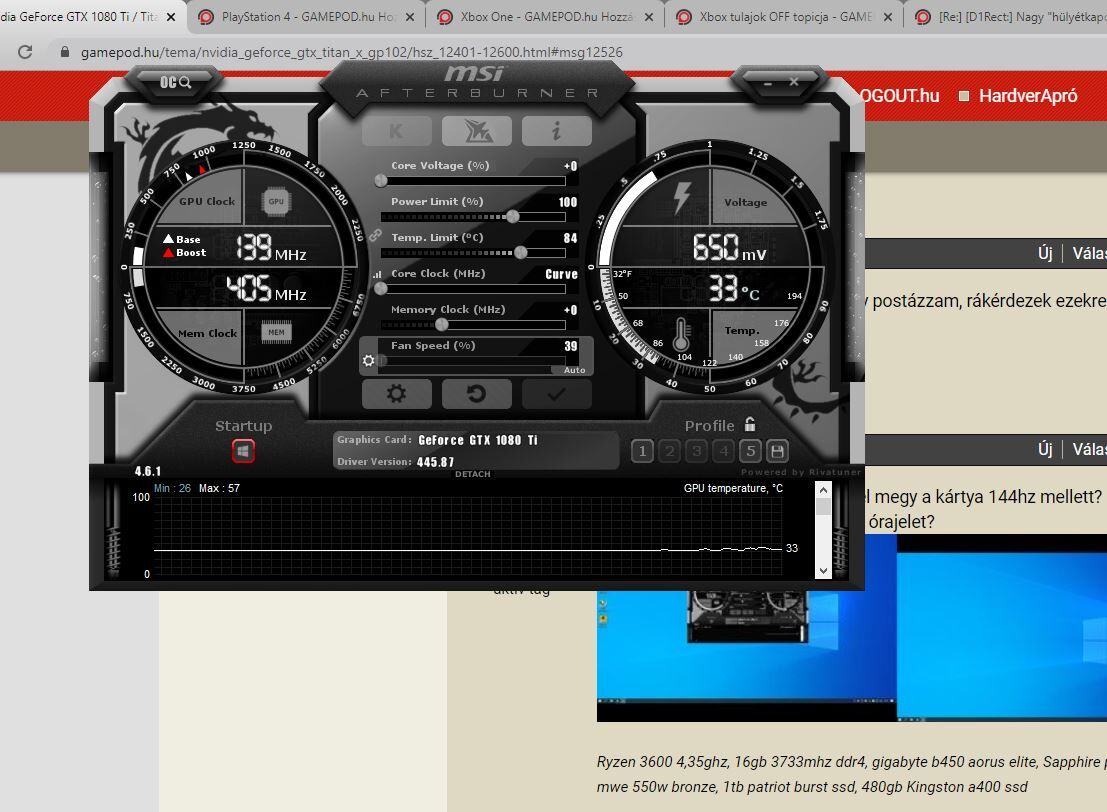Open Afterburner settings gear button
The image size is (1107, 812).
(x=396, y=393)
